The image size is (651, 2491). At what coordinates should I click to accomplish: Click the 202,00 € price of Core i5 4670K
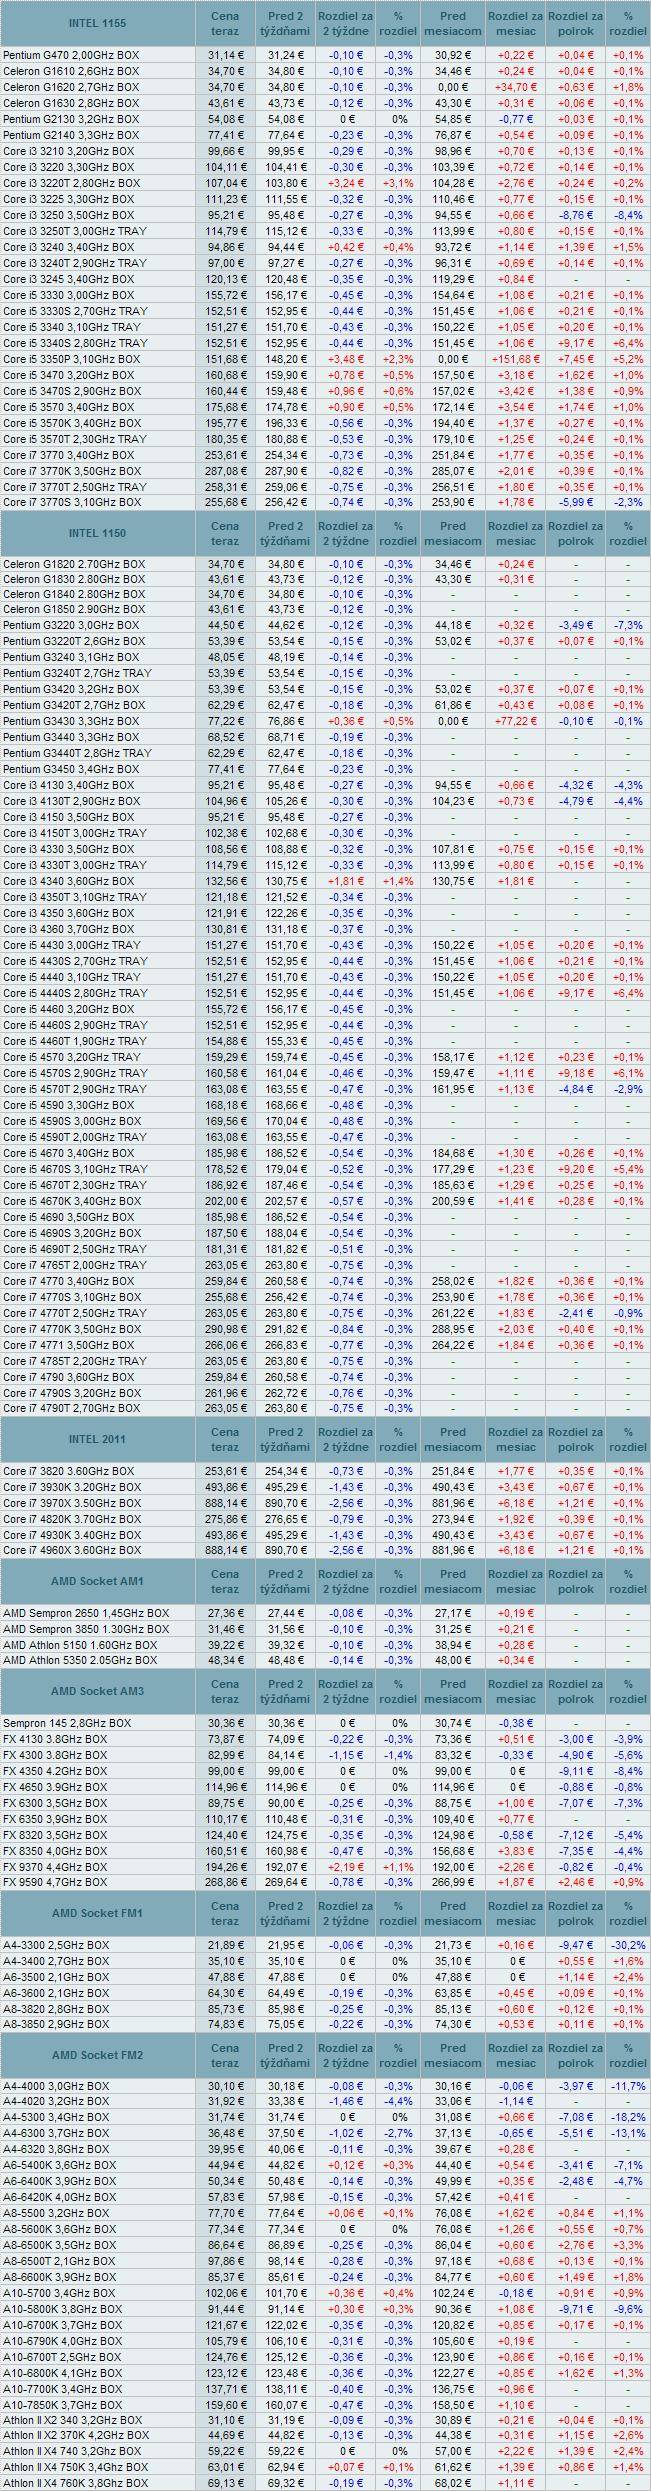[x=225, y=1201]
